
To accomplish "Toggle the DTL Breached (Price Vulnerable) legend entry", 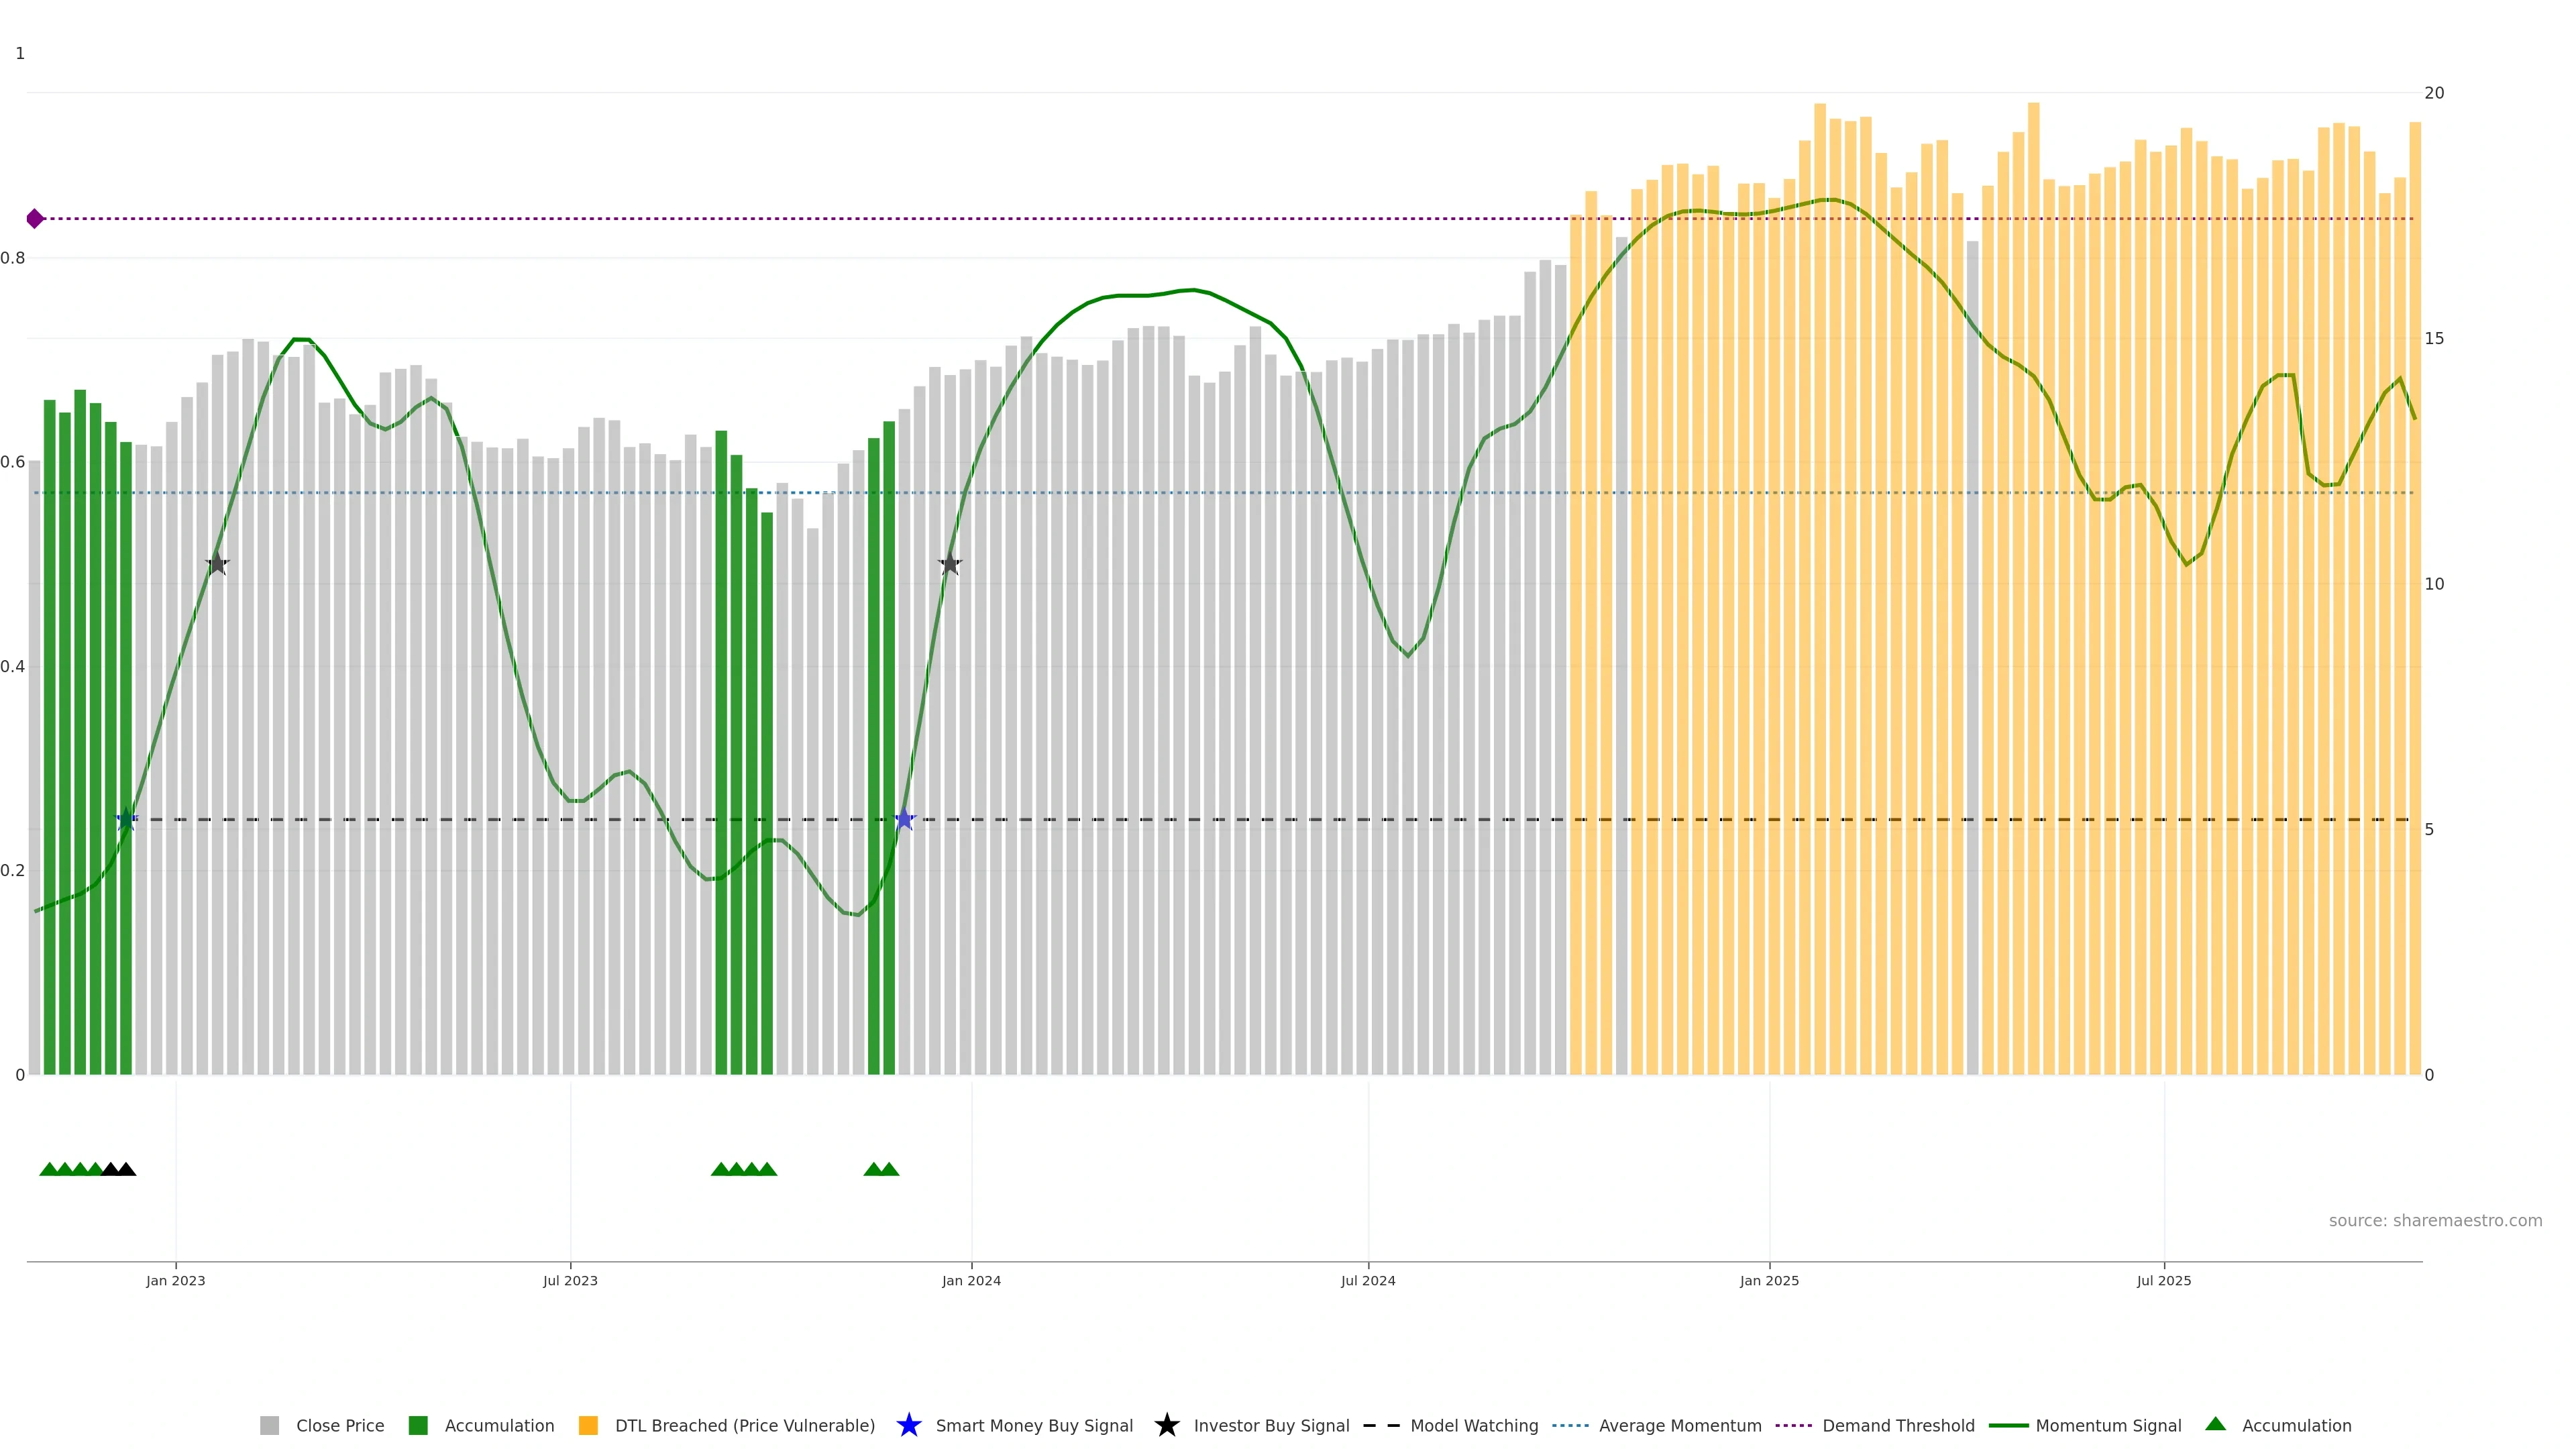I will pyautogui.click(x=744, y=1426).
